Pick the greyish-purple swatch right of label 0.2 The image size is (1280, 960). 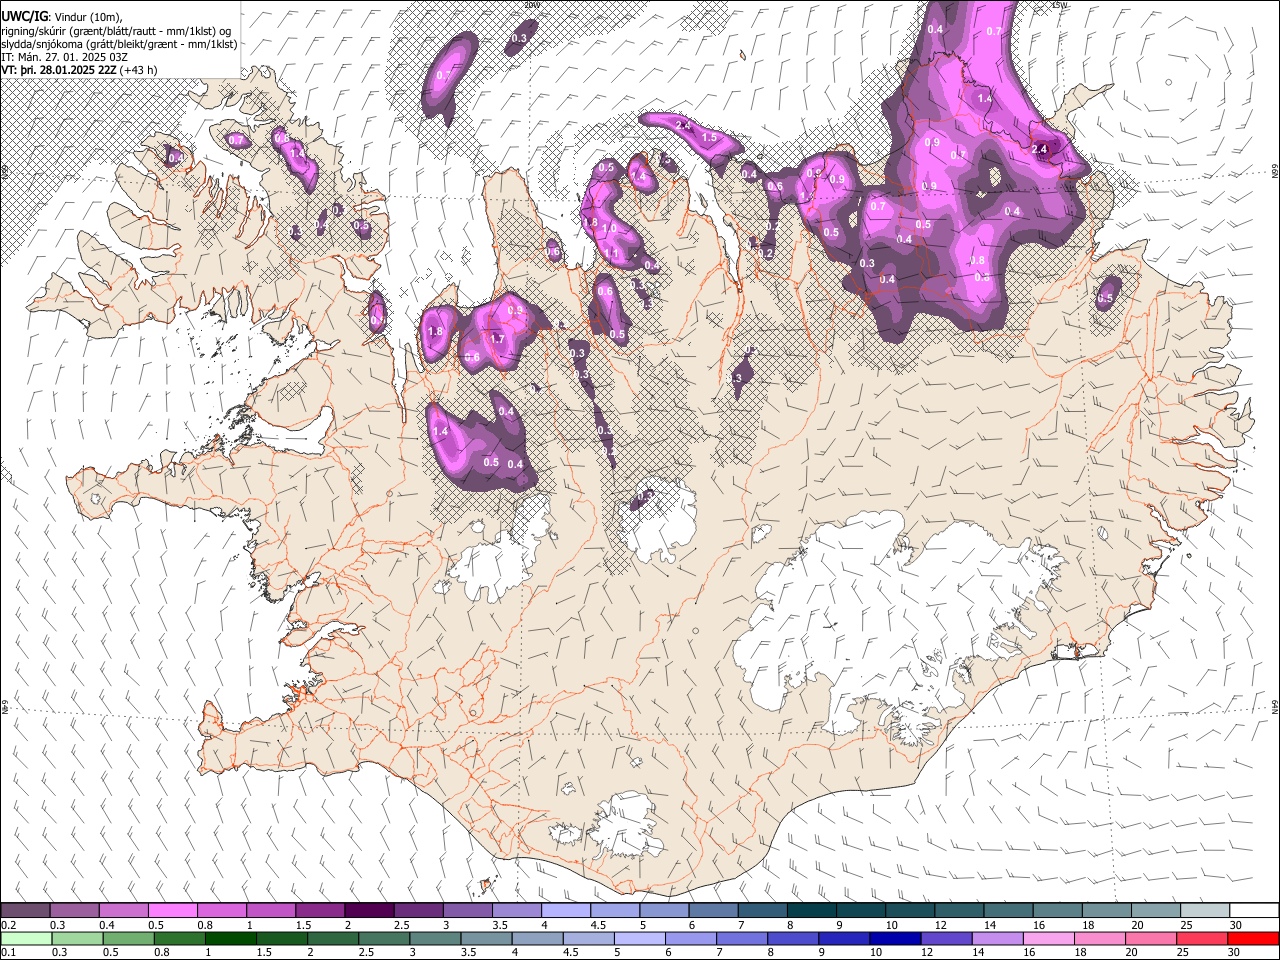click(x=25, y=910)
